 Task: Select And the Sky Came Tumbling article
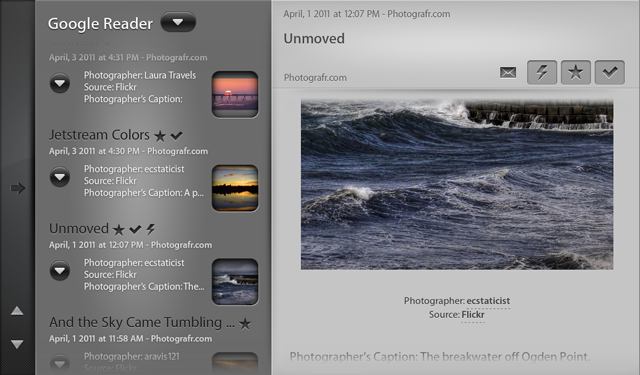coord(142,322)
